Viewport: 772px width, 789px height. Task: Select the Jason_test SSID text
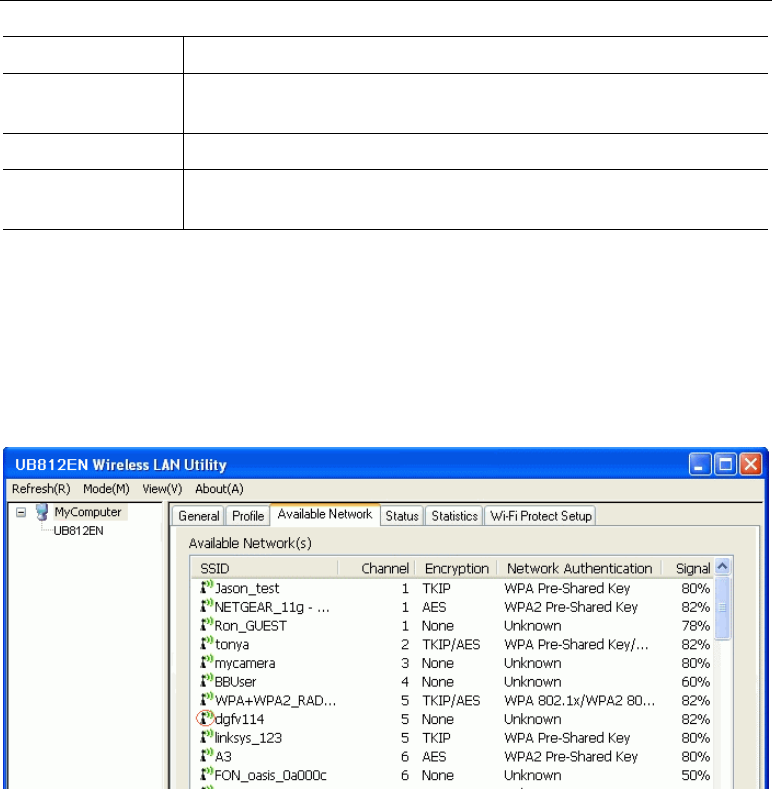pos(247,588)
